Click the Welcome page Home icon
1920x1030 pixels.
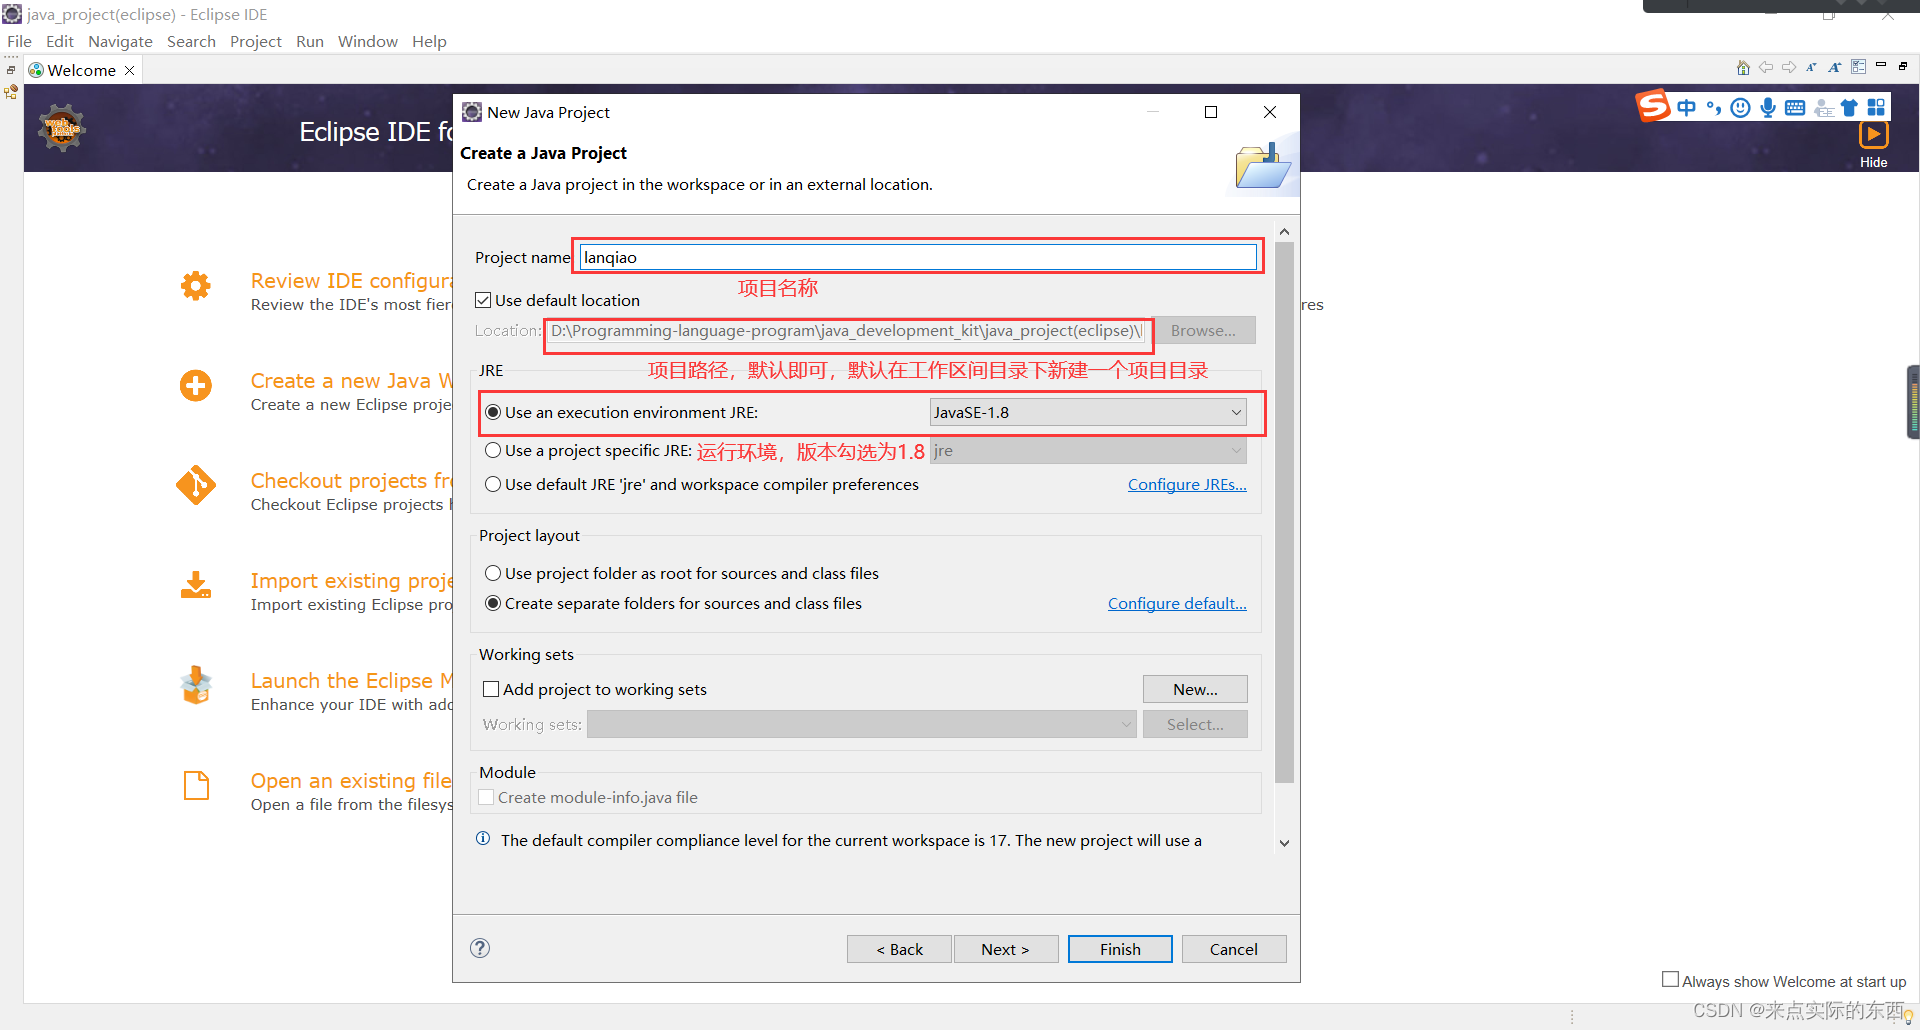[x=1744, y=67]
